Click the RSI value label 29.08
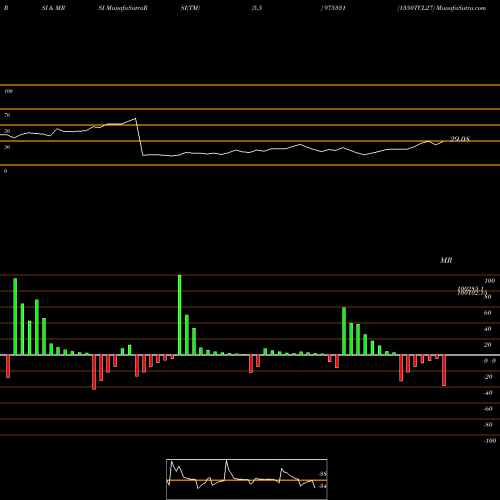 pos(460,139)
